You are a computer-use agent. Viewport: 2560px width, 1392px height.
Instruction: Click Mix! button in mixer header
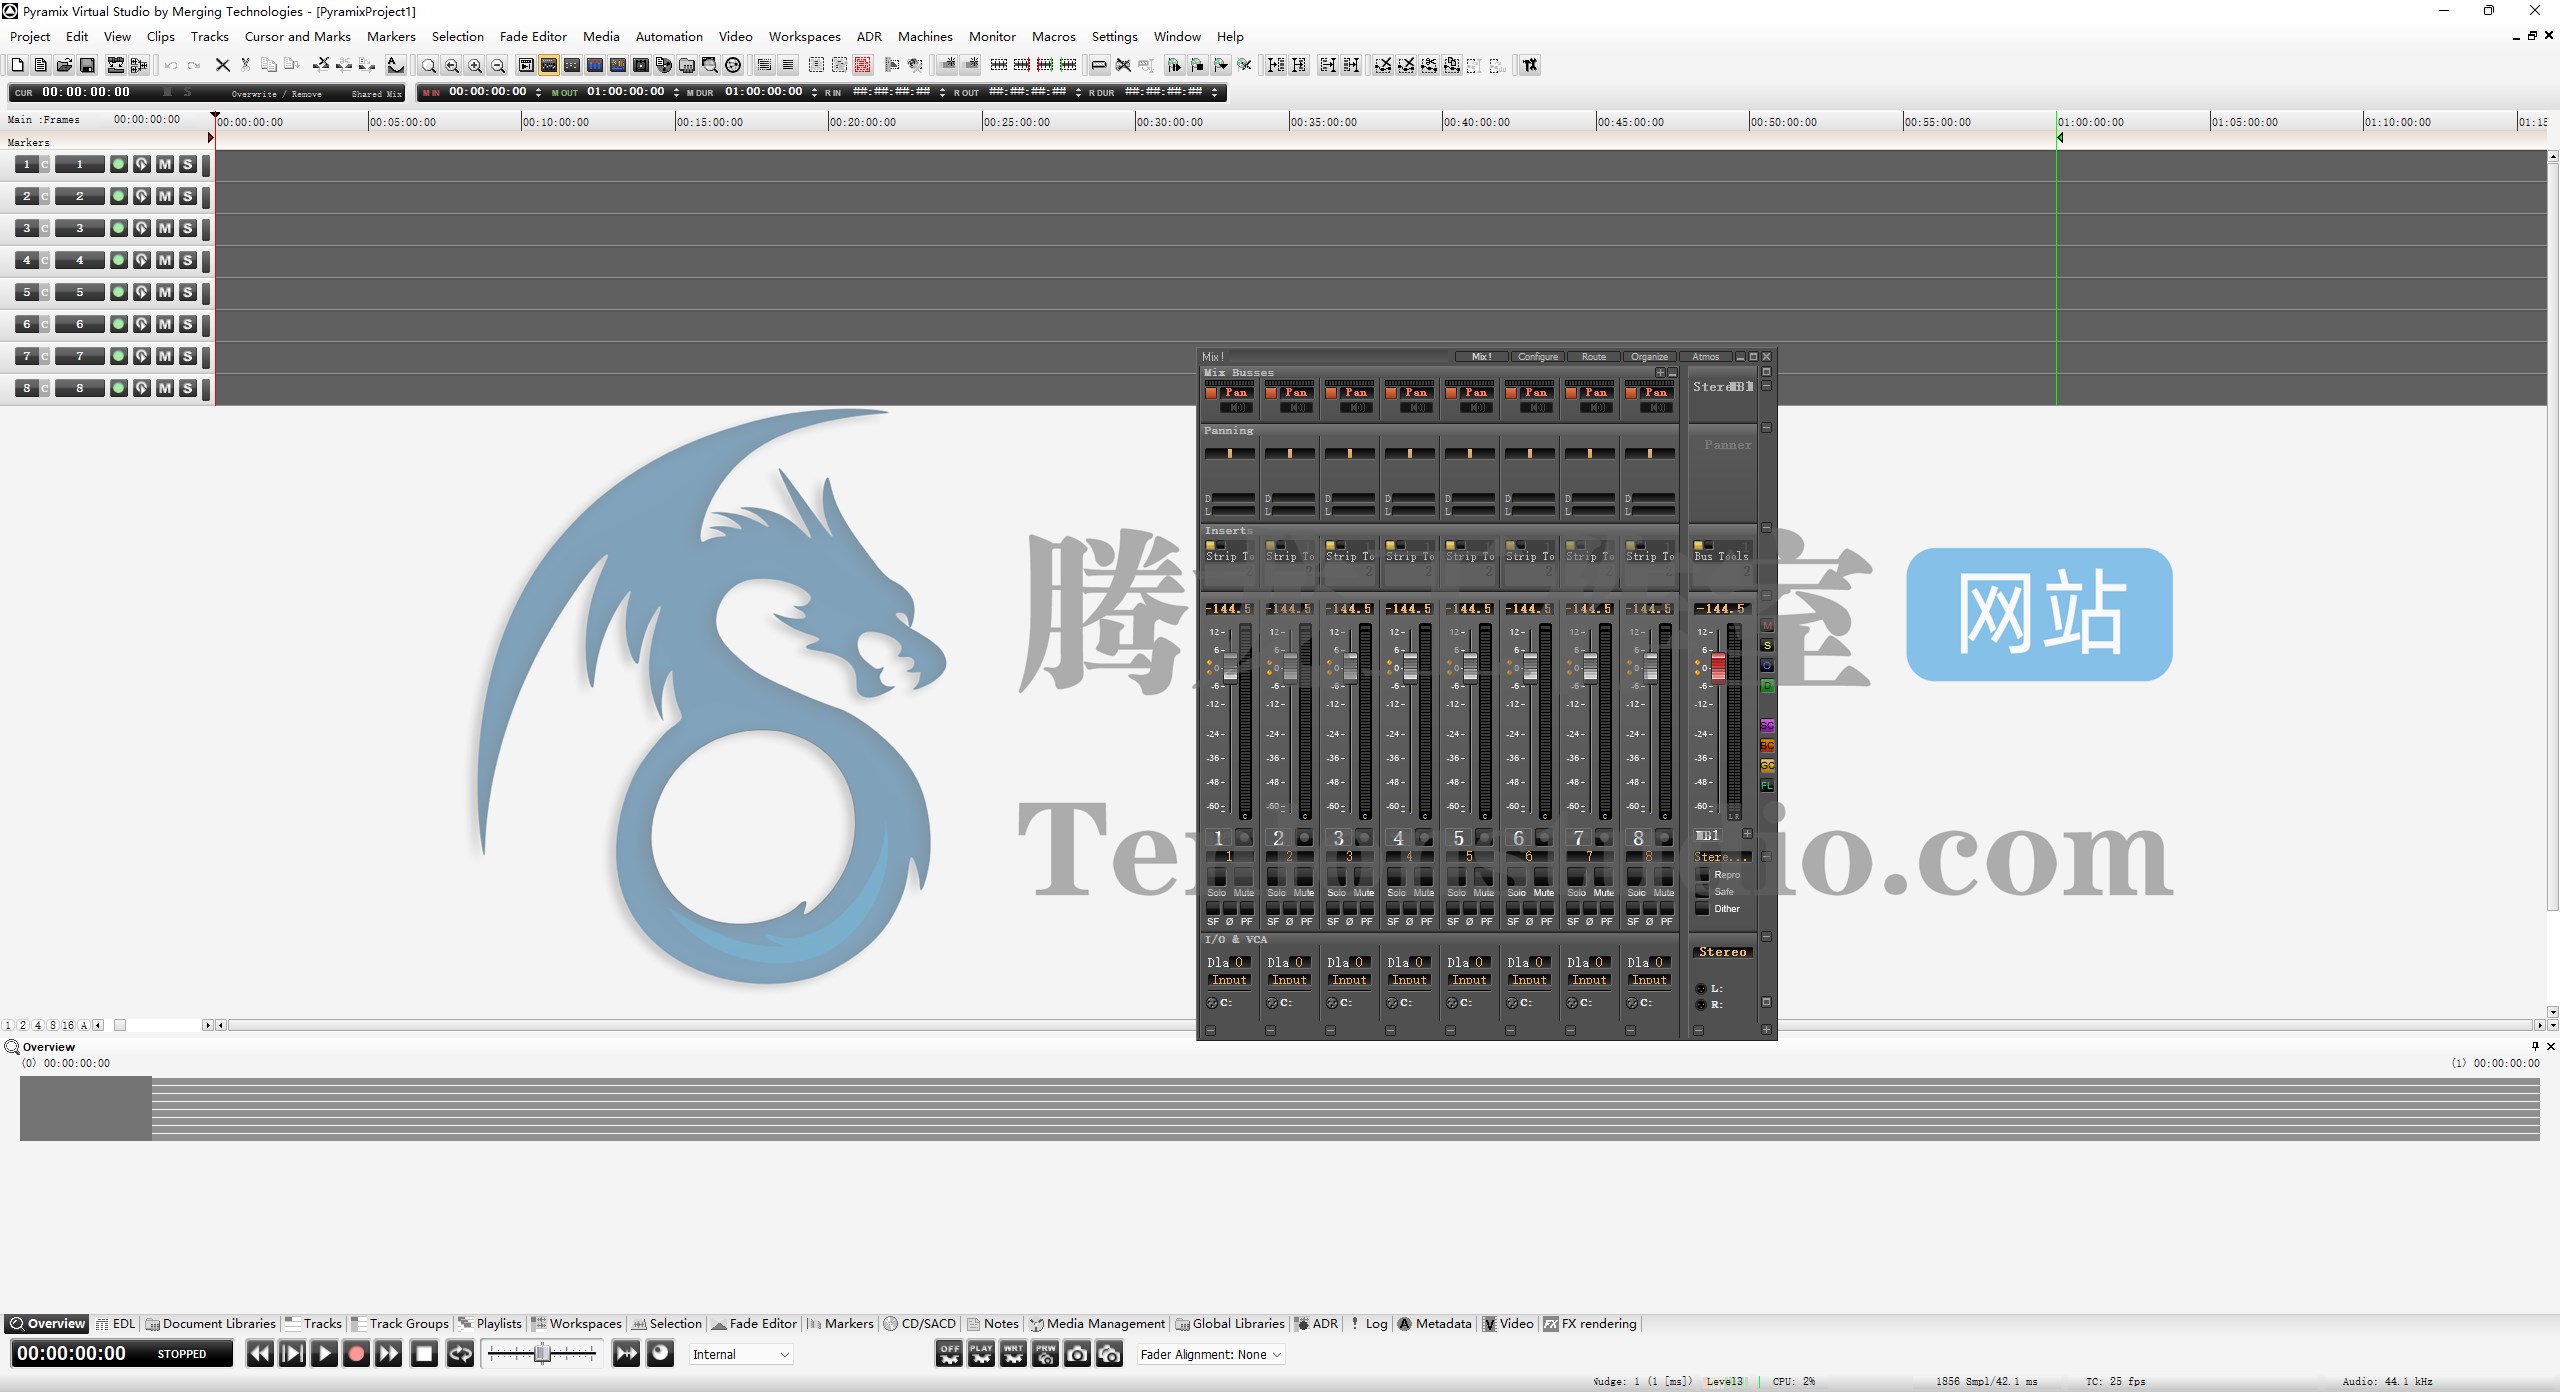point(1481,357)
